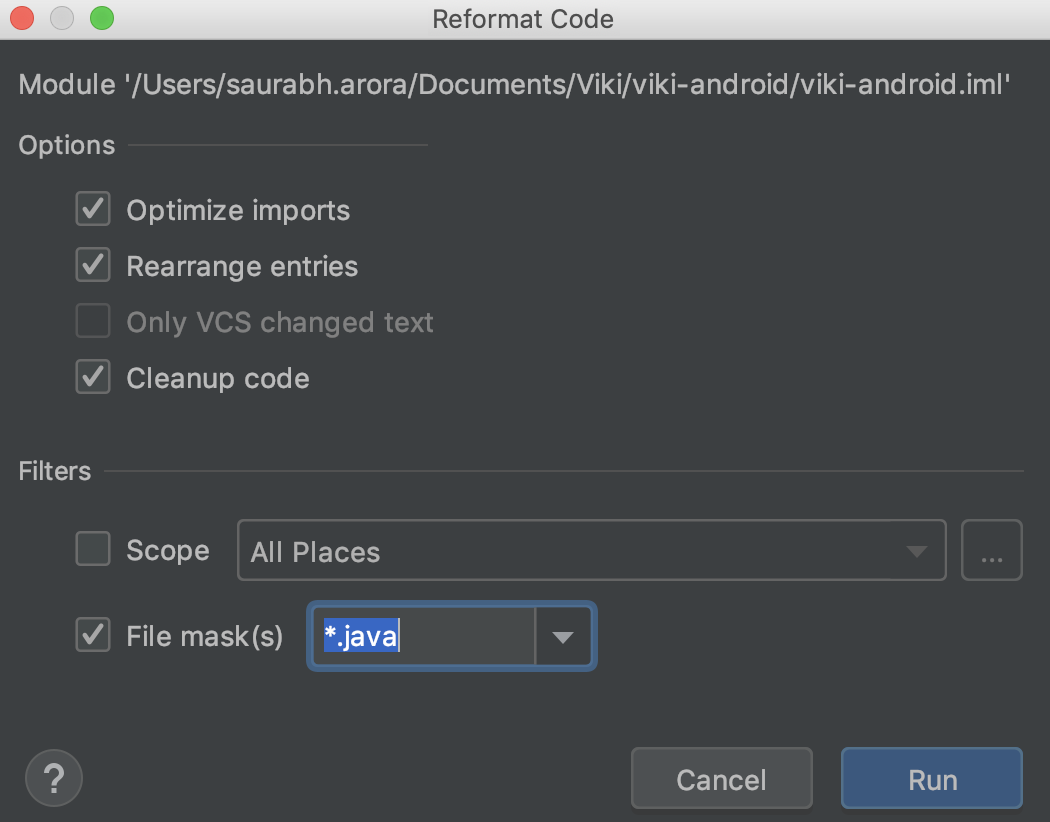Click into the *.java file mask field
Image resolution: width=1050 pixels, height=822 pixels.
[x=424, y=637]
